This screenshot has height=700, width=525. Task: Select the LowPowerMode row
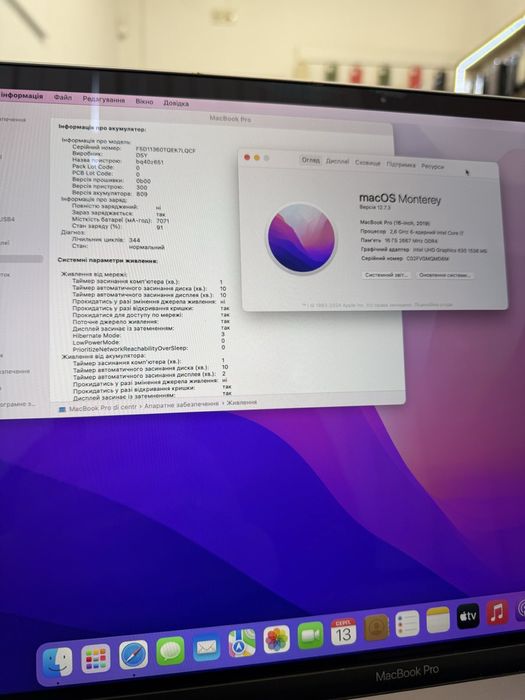pos(149,342)
